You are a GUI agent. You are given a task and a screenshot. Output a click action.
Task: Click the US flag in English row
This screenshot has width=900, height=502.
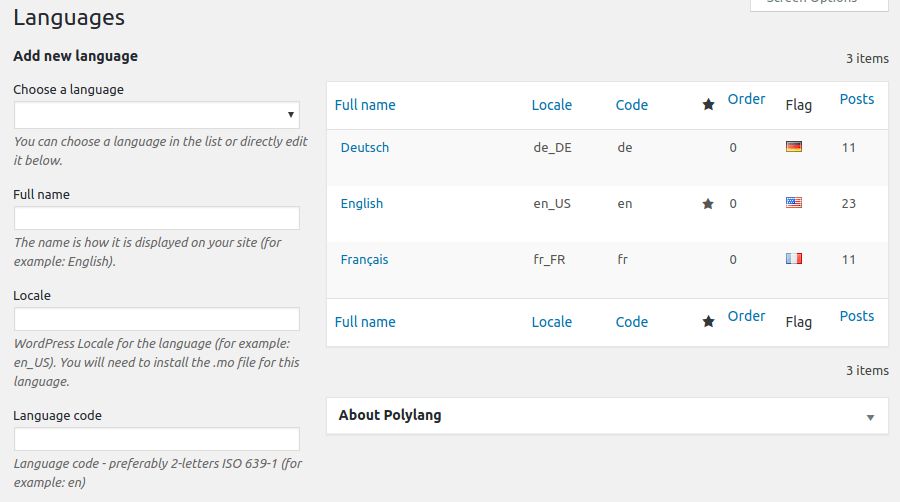coord(794,203)
